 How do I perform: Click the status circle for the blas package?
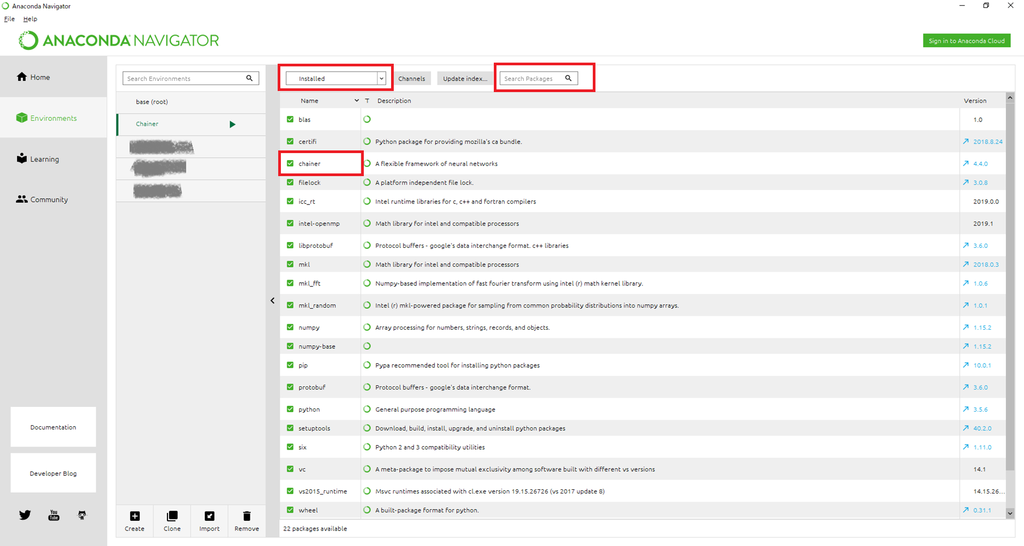[x=367, y=120]
